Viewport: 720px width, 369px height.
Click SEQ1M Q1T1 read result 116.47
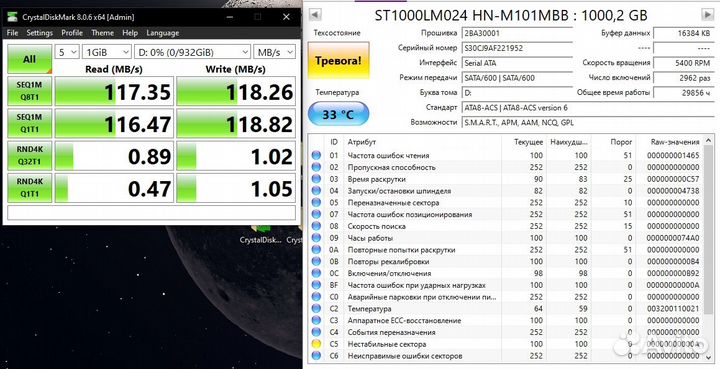(x=114, y=123)
